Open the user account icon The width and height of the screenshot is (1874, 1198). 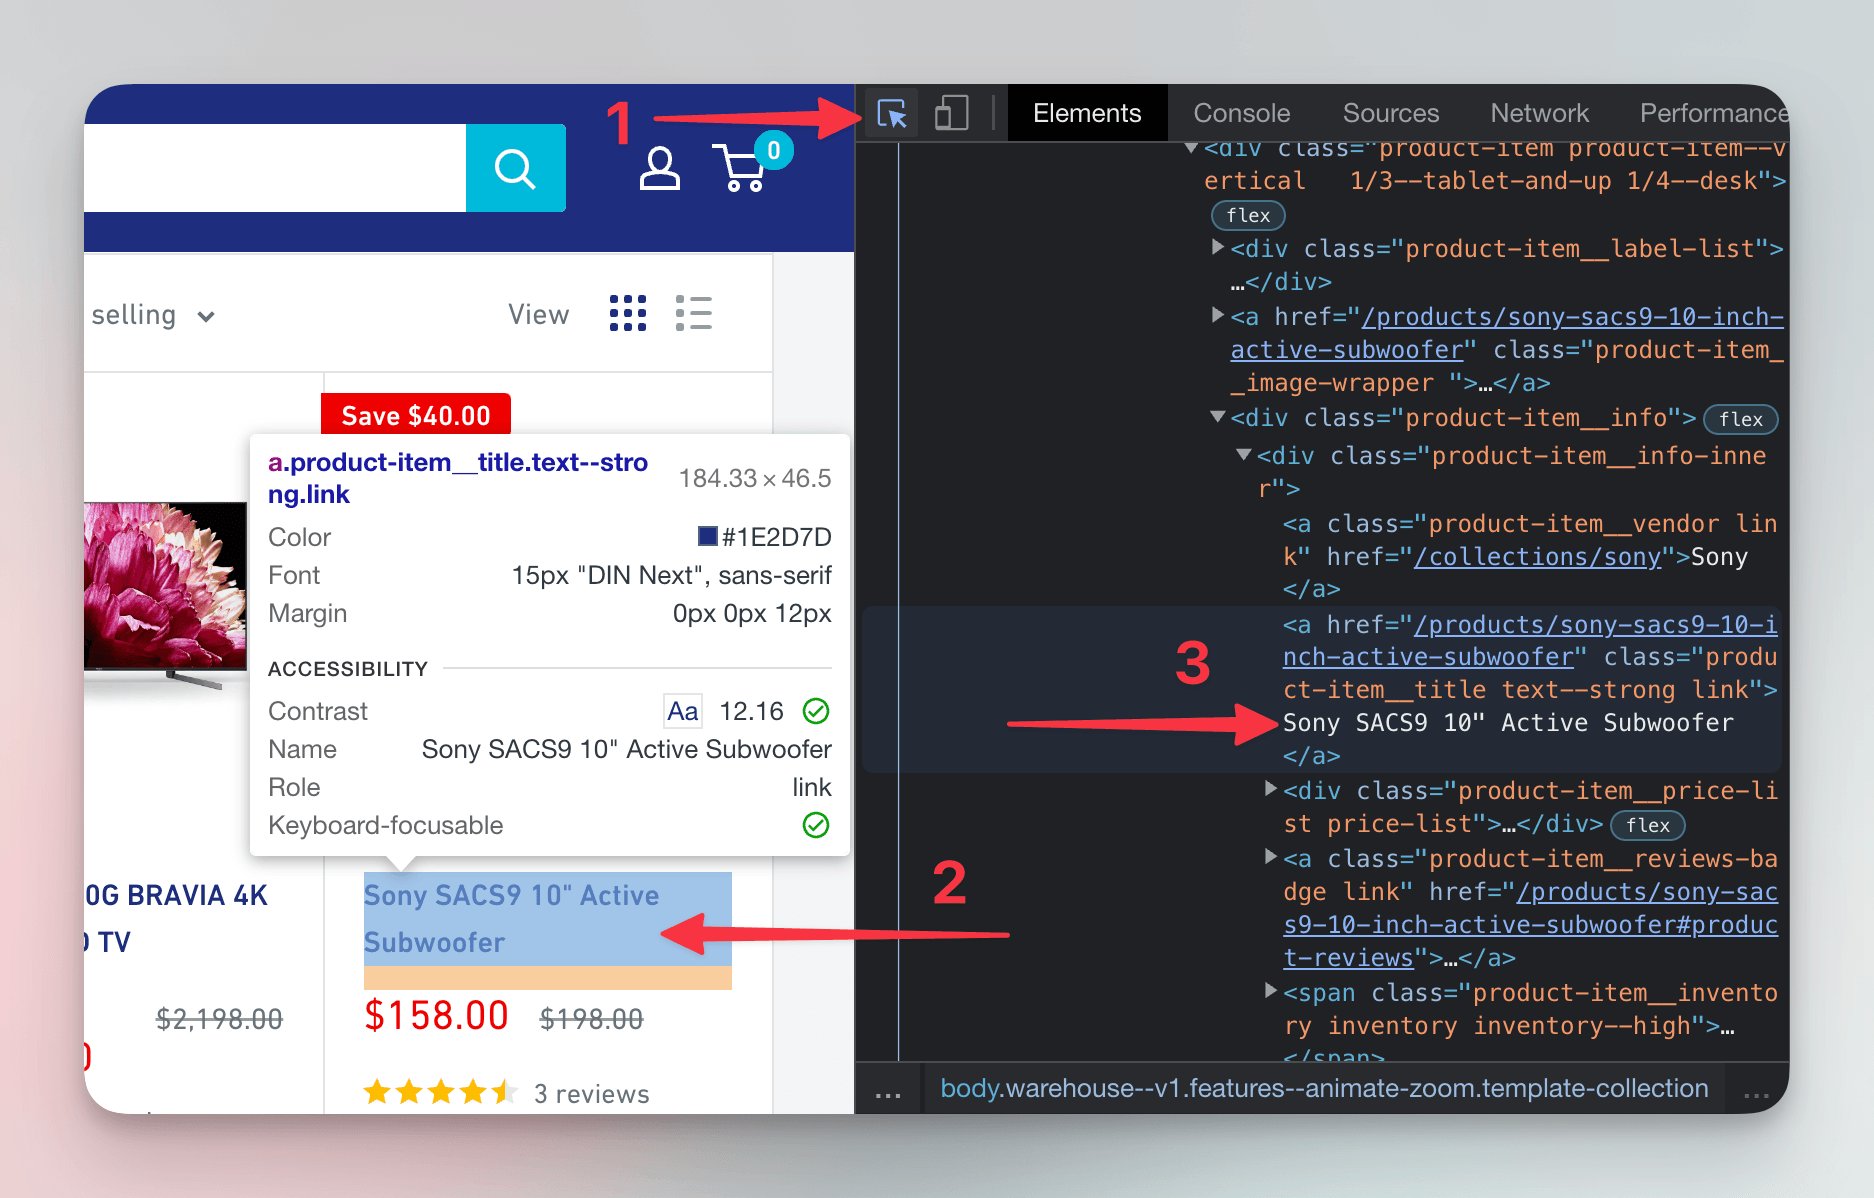click(x=659, y=167)
